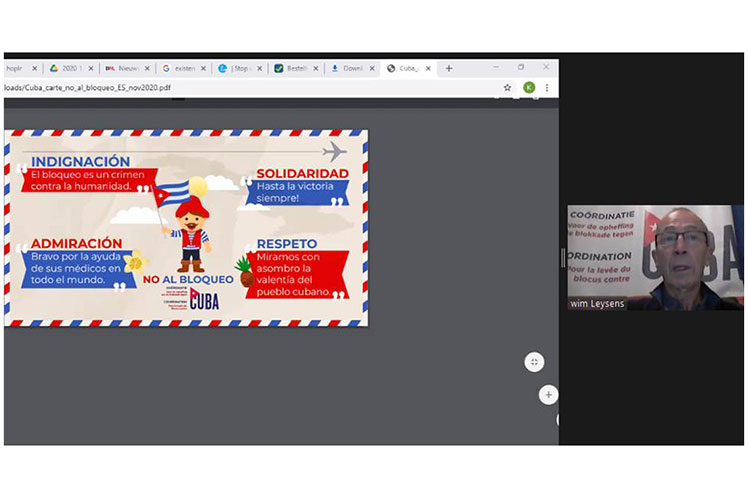Bookmark this page with the star icon
The image size is (748, 498).
click(507, 88)
